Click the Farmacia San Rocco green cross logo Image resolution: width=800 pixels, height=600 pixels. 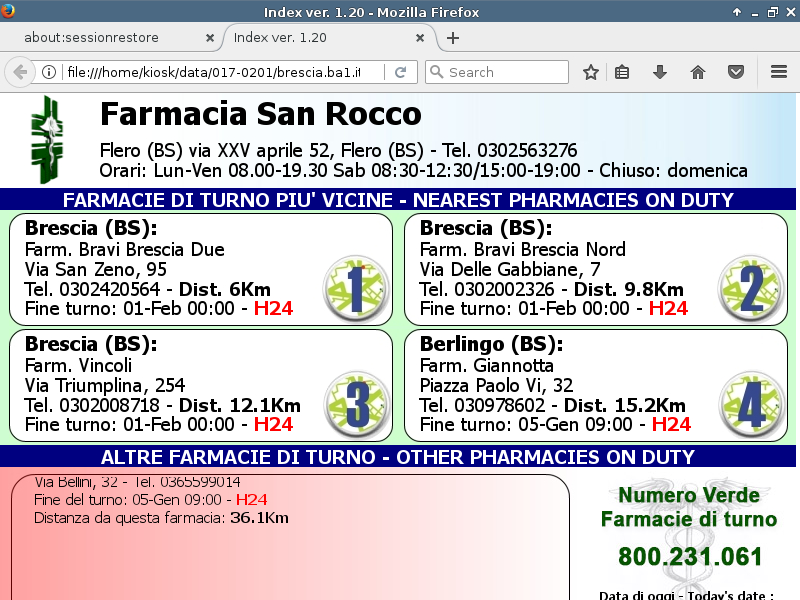pyautogui.click(x=45, y=139)
